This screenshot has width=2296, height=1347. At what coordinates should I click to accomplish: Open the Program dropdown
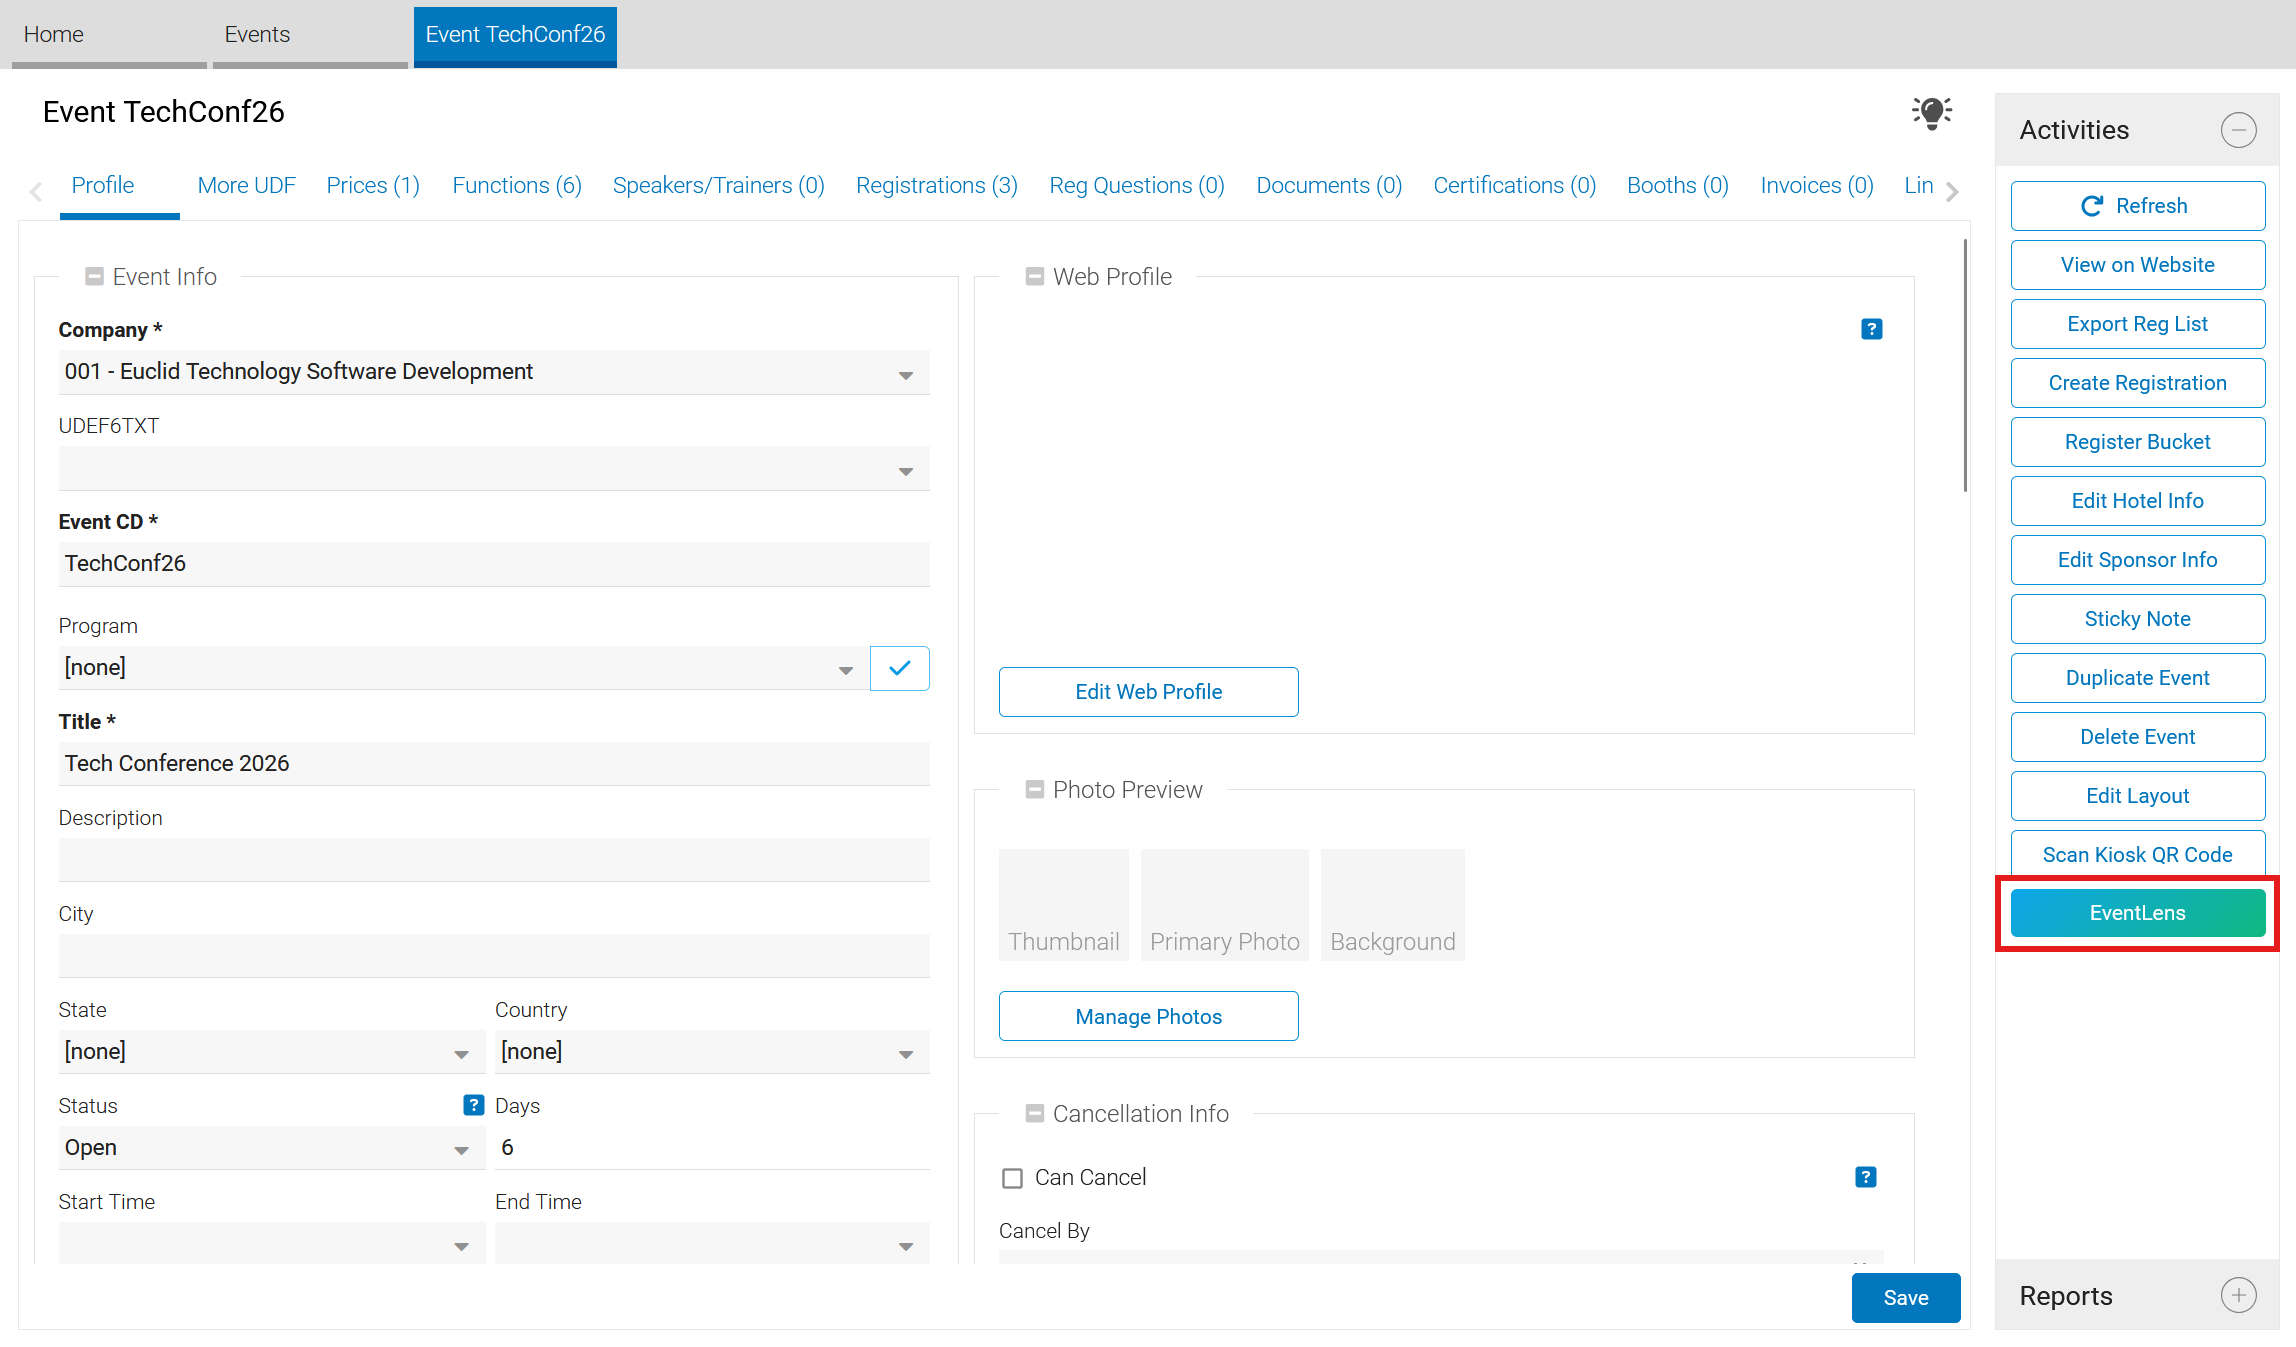(463, 668)
